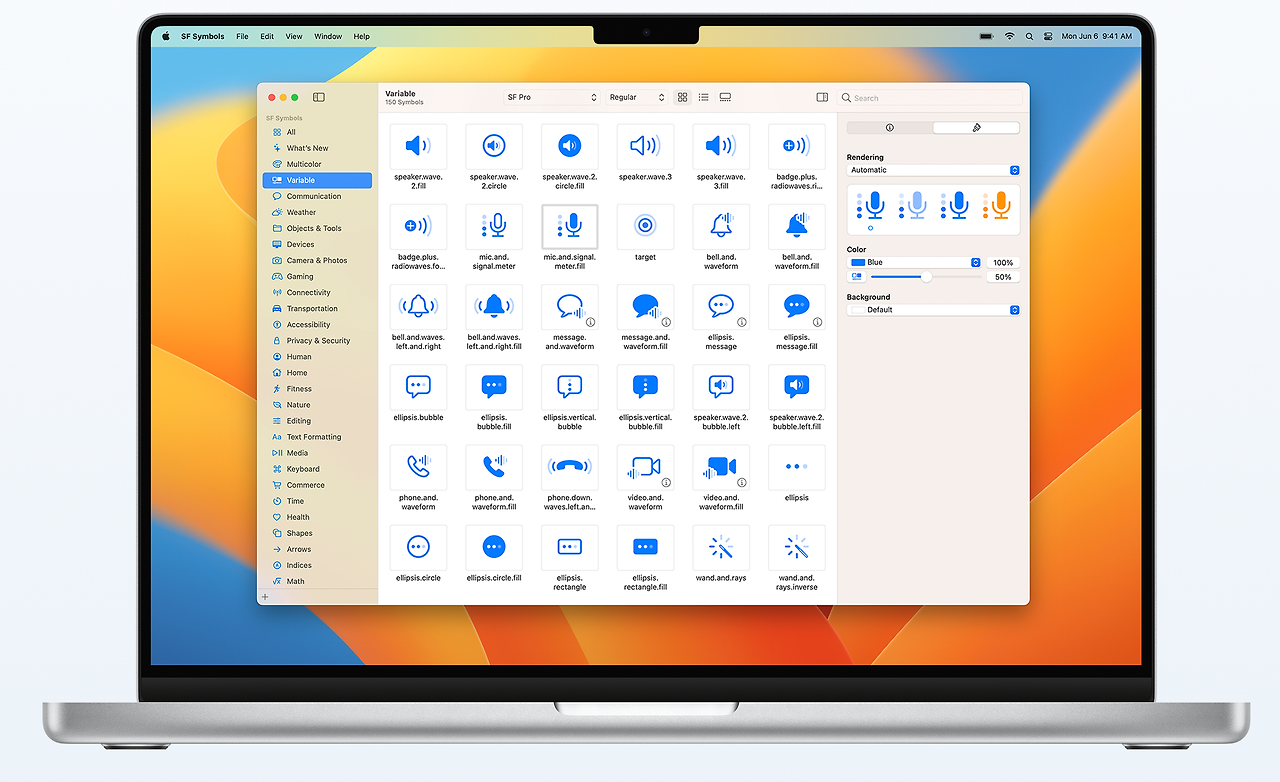This screenshot has height=782, width=1280.
Task: Toggle the sidebar visibility button
Action: coord(319,97)
